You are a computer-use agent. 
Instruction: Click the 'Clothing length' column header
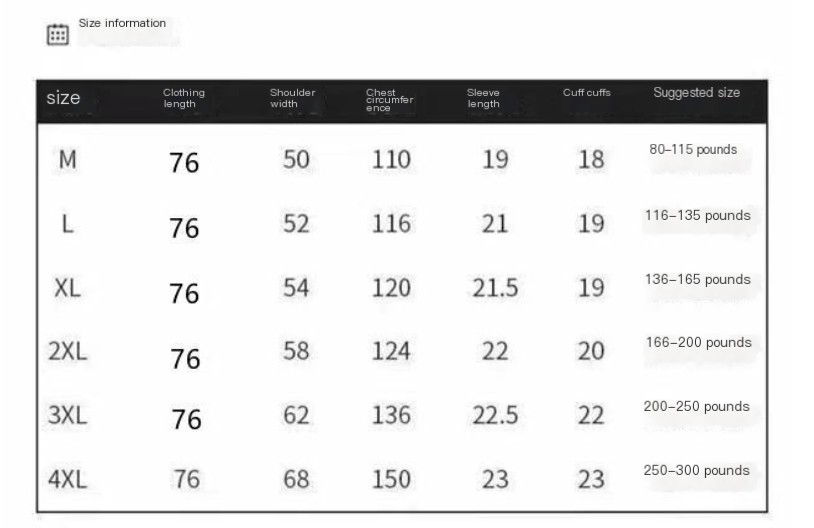(x=184, y=98)
